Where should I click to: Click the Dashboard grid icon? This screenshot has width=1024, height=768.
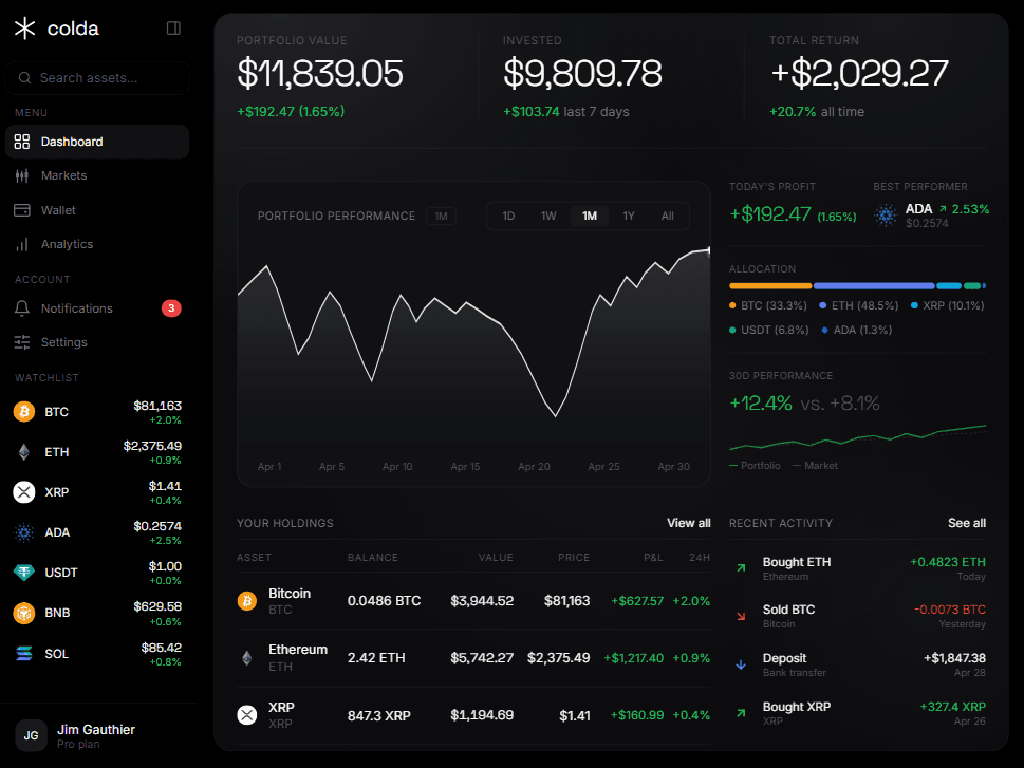tap(22, 142)
